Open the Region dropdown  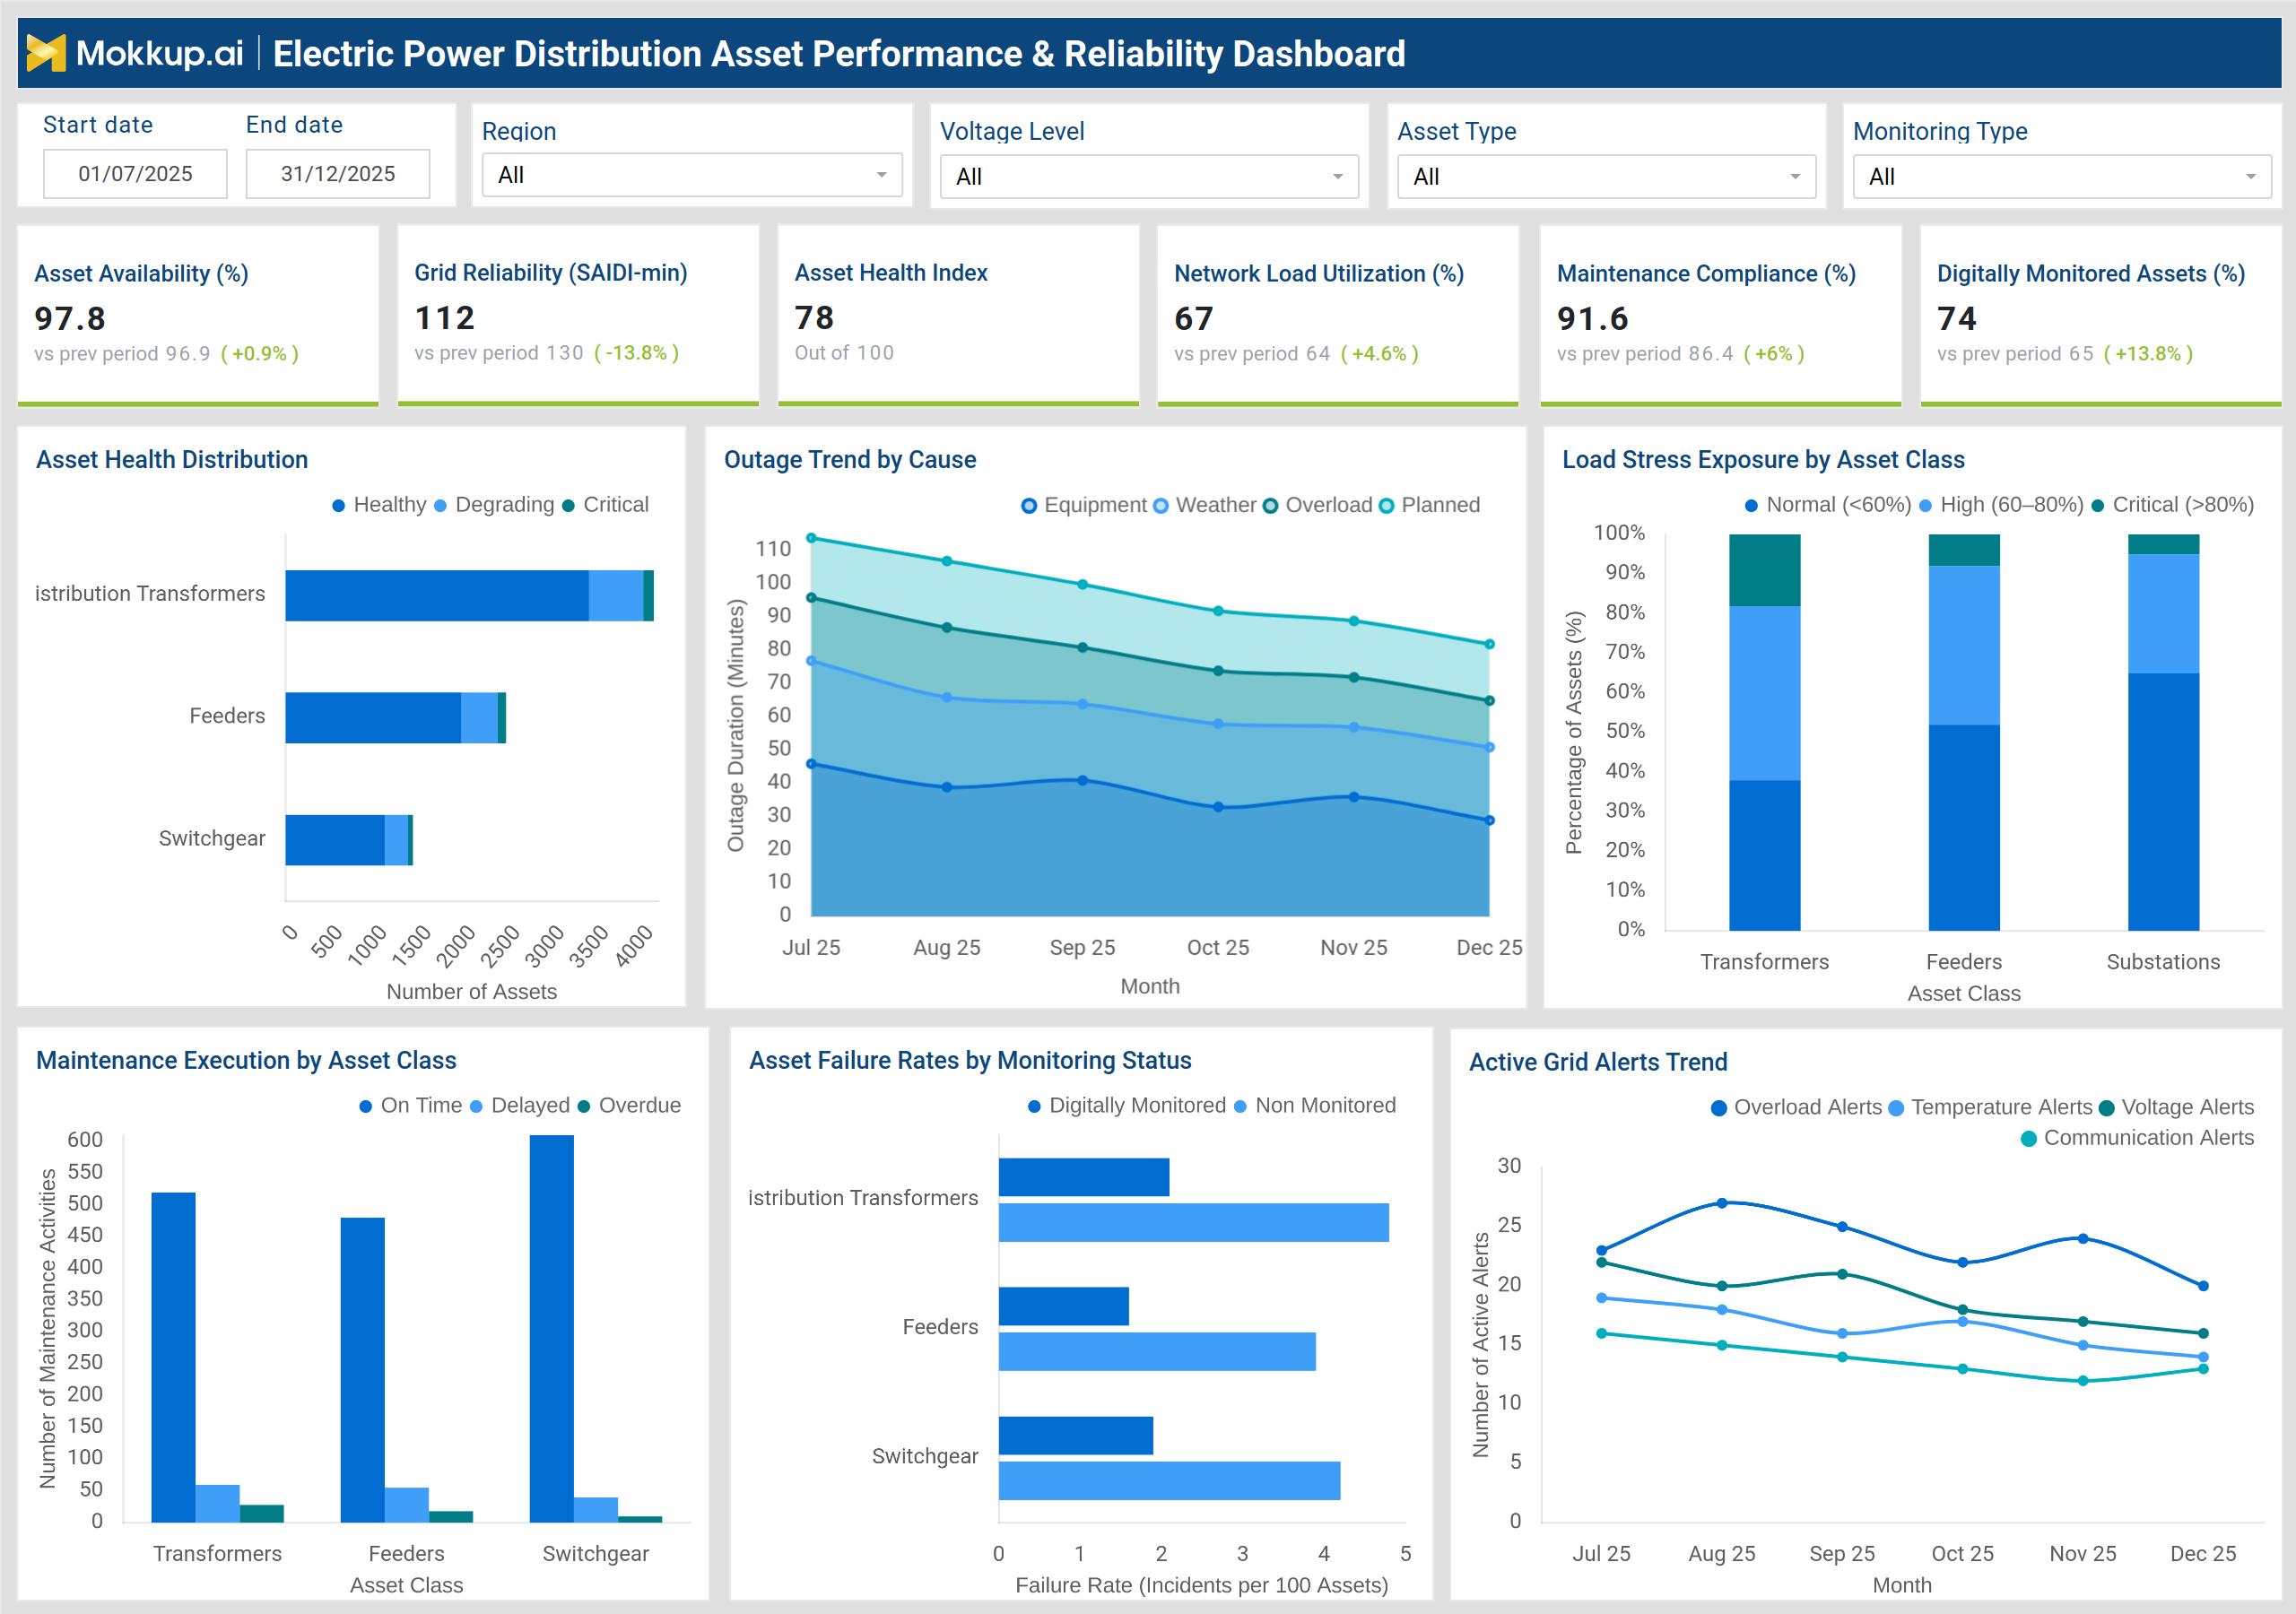pyautogui.click(x=692, y=175)
